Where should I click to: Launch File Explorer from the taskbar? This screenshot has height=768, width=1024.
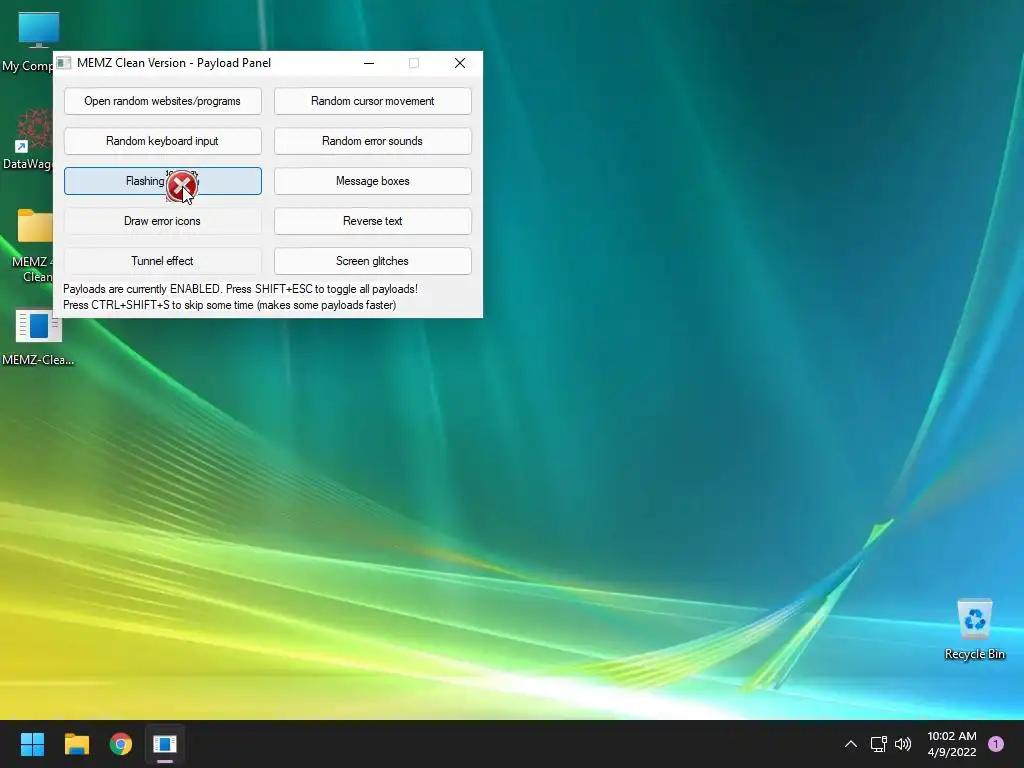click(x=76, y=744)
